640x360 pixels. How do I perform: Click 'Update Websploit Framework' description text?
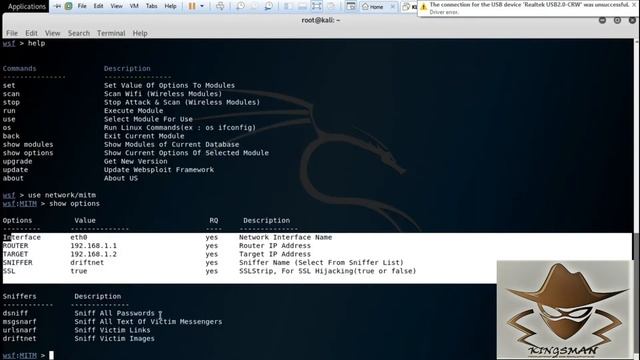point(159,170)
